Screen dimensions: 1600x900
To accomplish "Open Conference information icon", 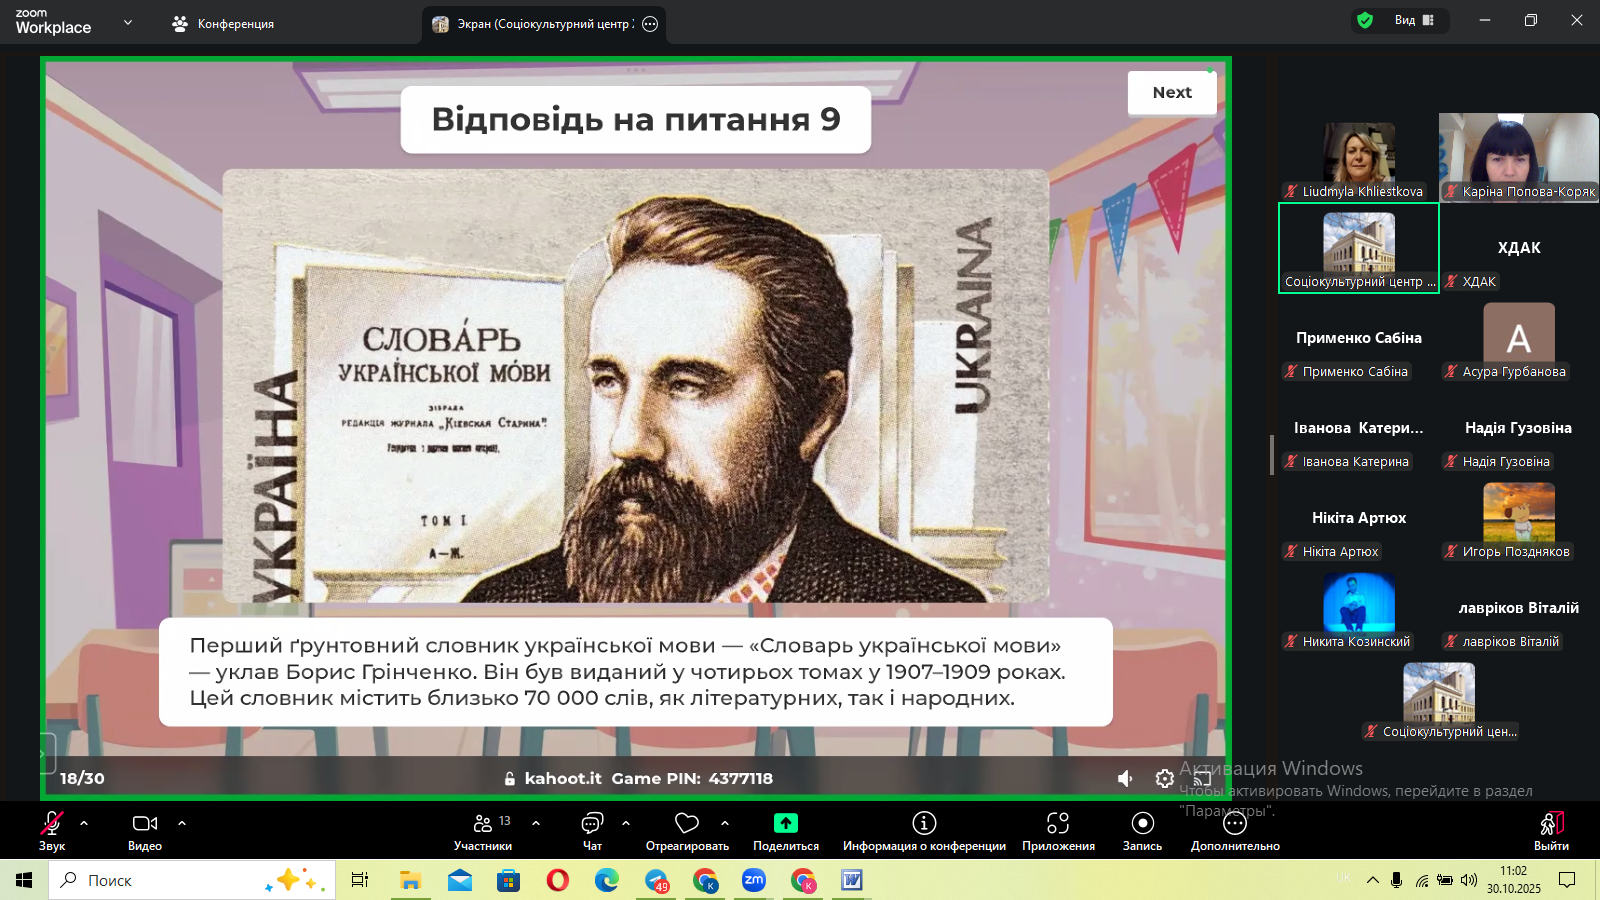I will [x=924, y=823].
